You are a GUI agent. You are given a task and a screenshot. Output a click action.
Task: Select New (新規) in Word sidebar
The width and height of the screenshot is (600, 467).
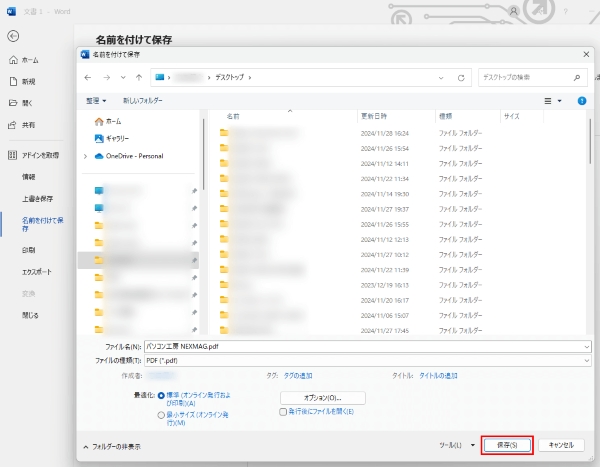pos(22,82)
